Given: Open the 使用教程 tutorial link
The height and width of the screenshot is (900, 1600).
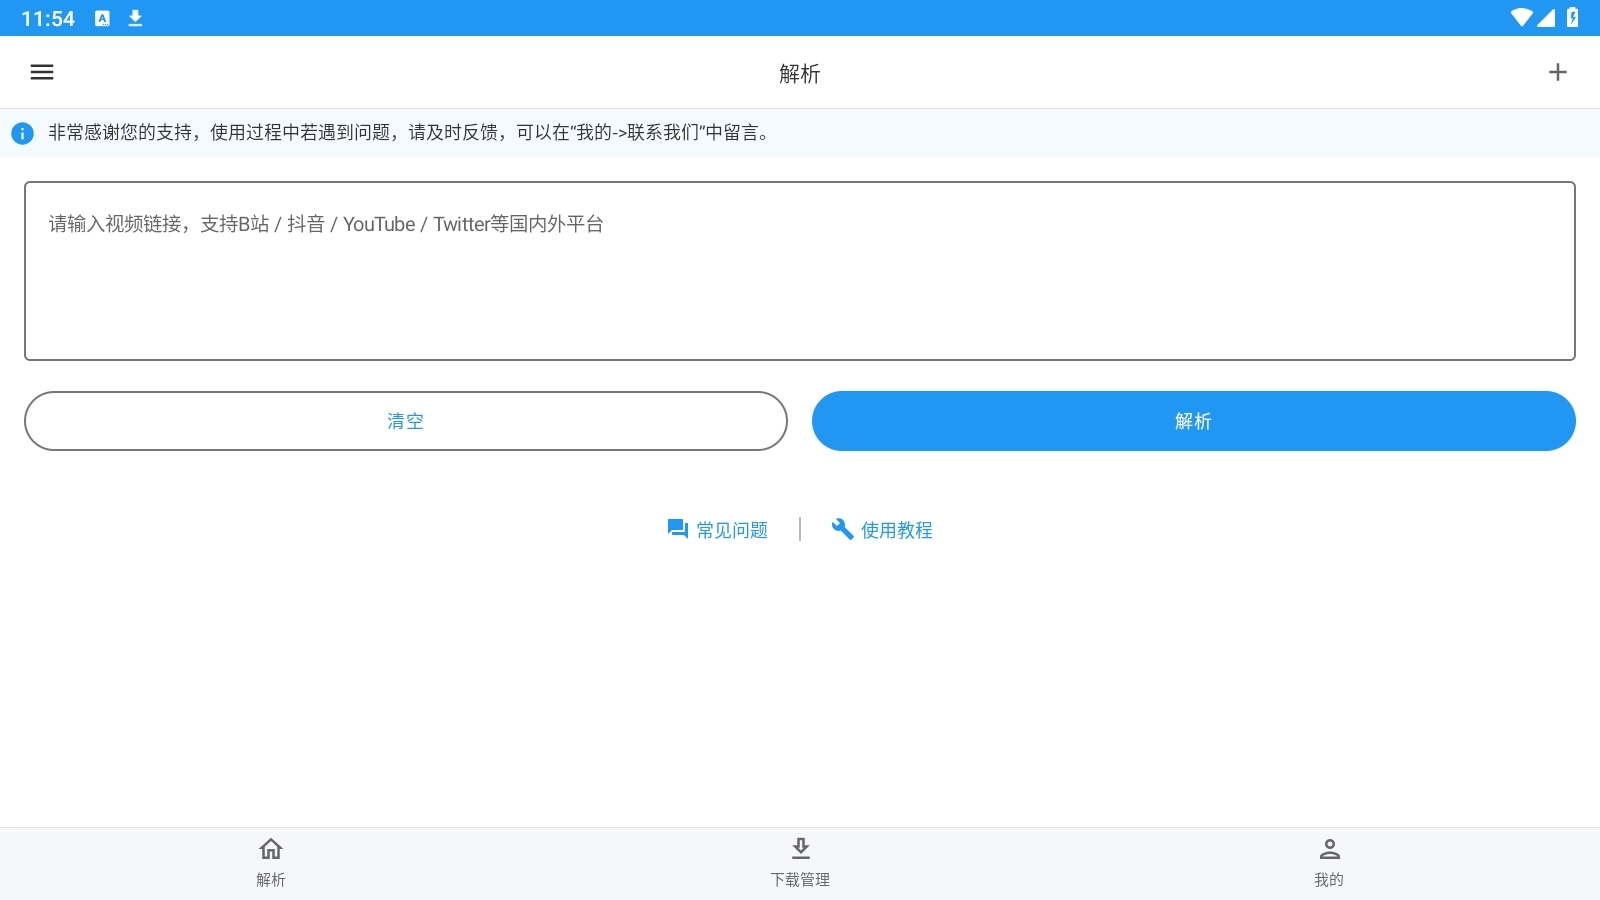Looking at the screenshot, I should tap(895, 530).
